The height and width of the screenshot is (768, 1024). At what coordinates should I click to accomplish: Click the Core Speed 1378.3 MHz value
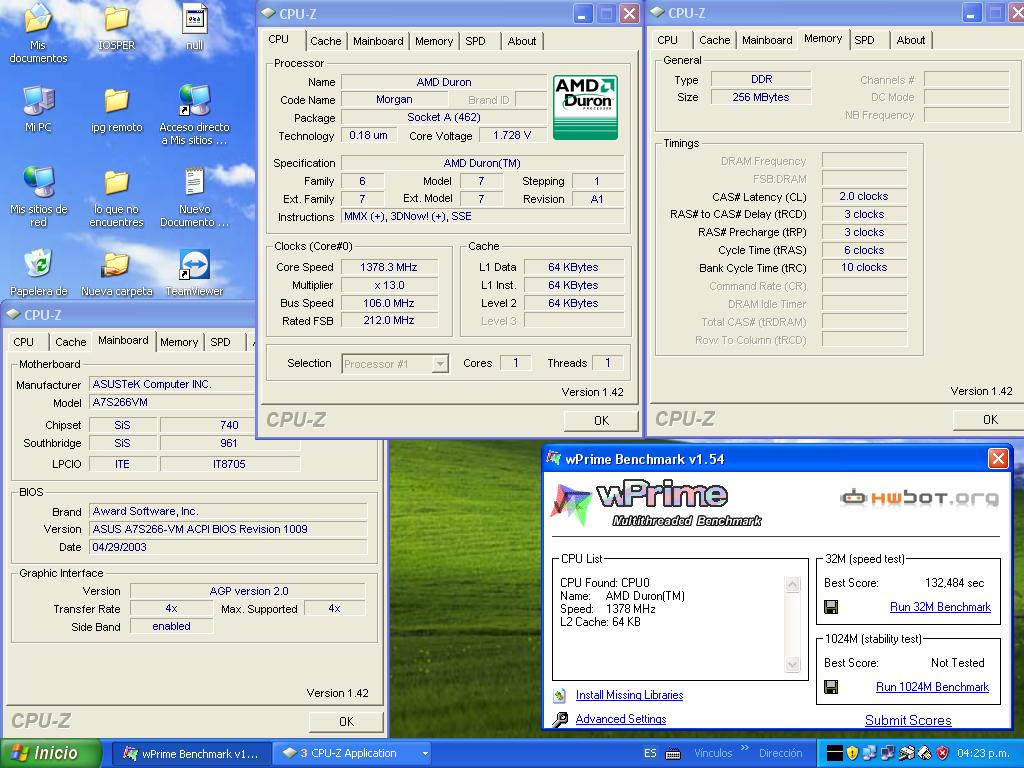[389, 267]
